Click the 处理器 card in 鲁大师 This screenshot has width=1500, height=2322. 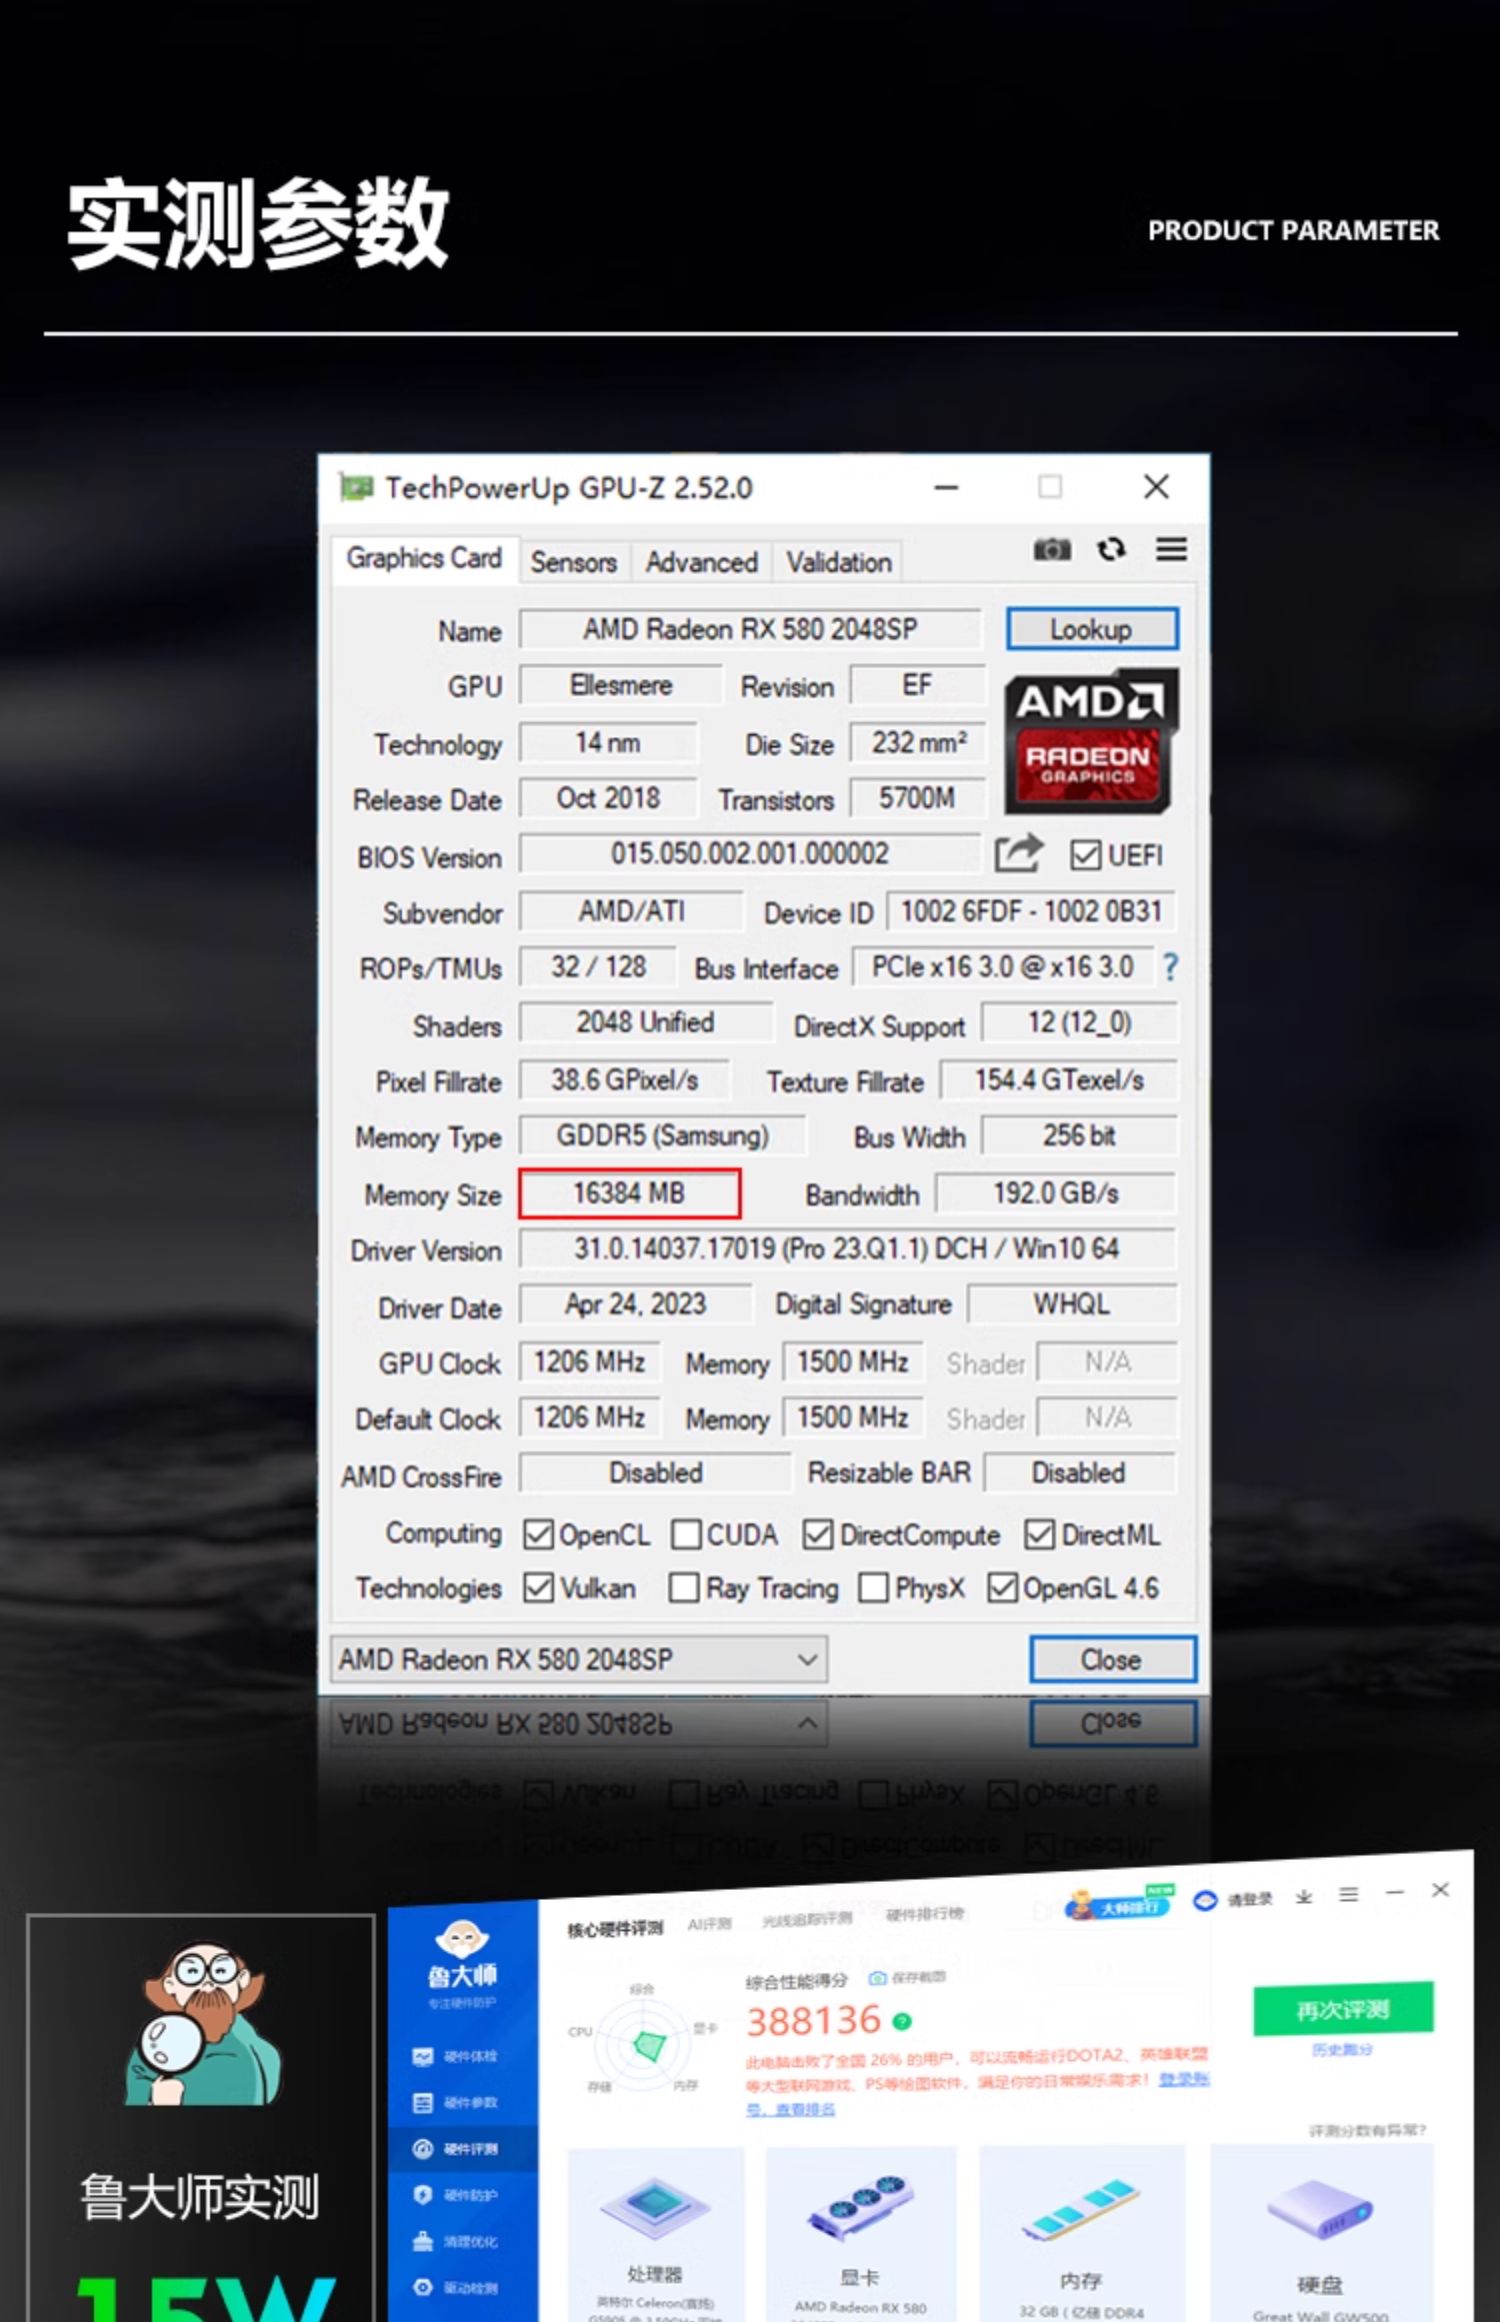coord(656,2234)
